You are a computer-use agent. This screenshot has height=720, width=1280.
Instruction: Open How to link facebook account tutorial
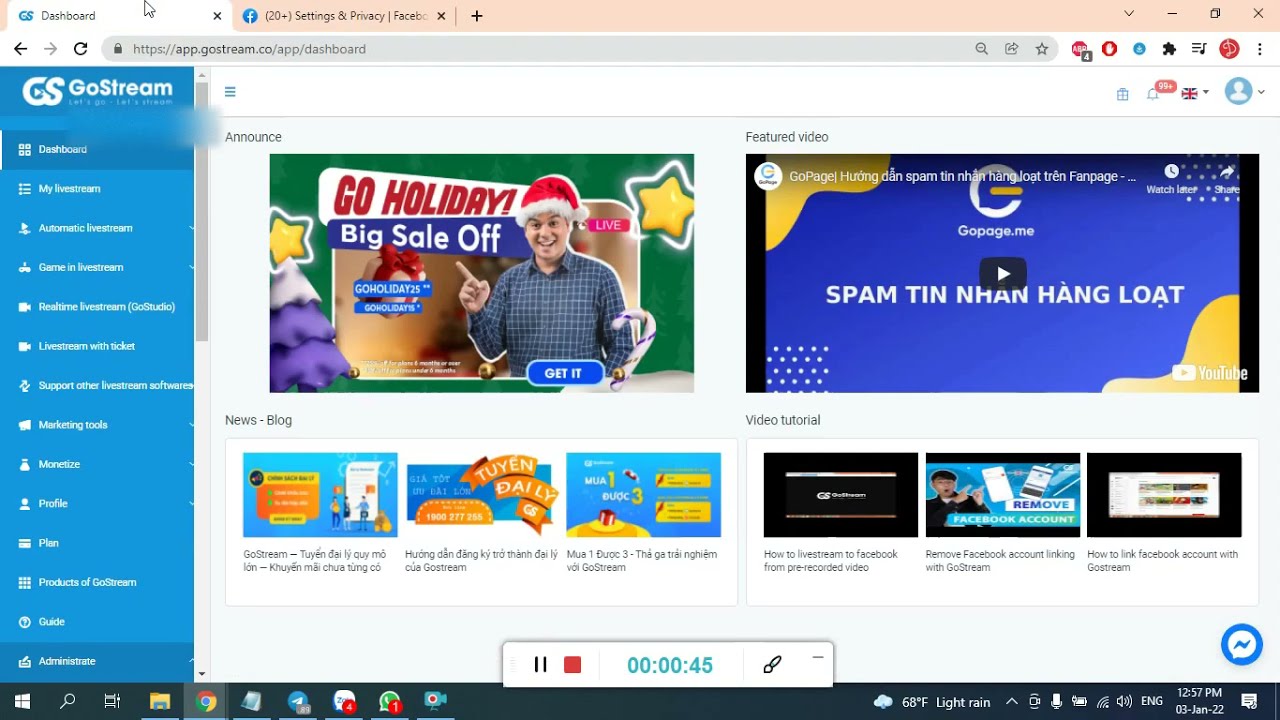1164,513
